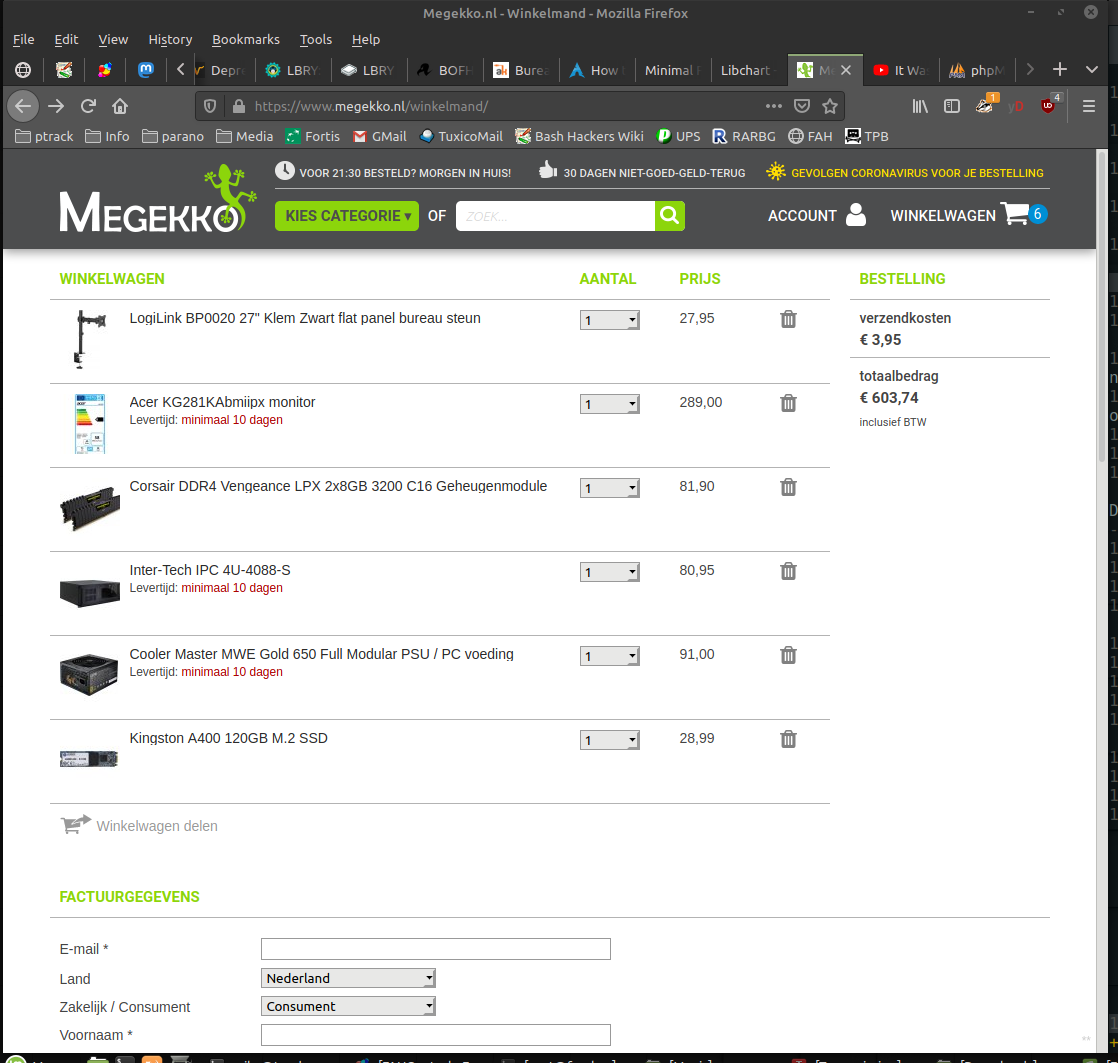Open quantity dropdown for Acer monitor
1118x1063 pixels.
tap(610, 404)
